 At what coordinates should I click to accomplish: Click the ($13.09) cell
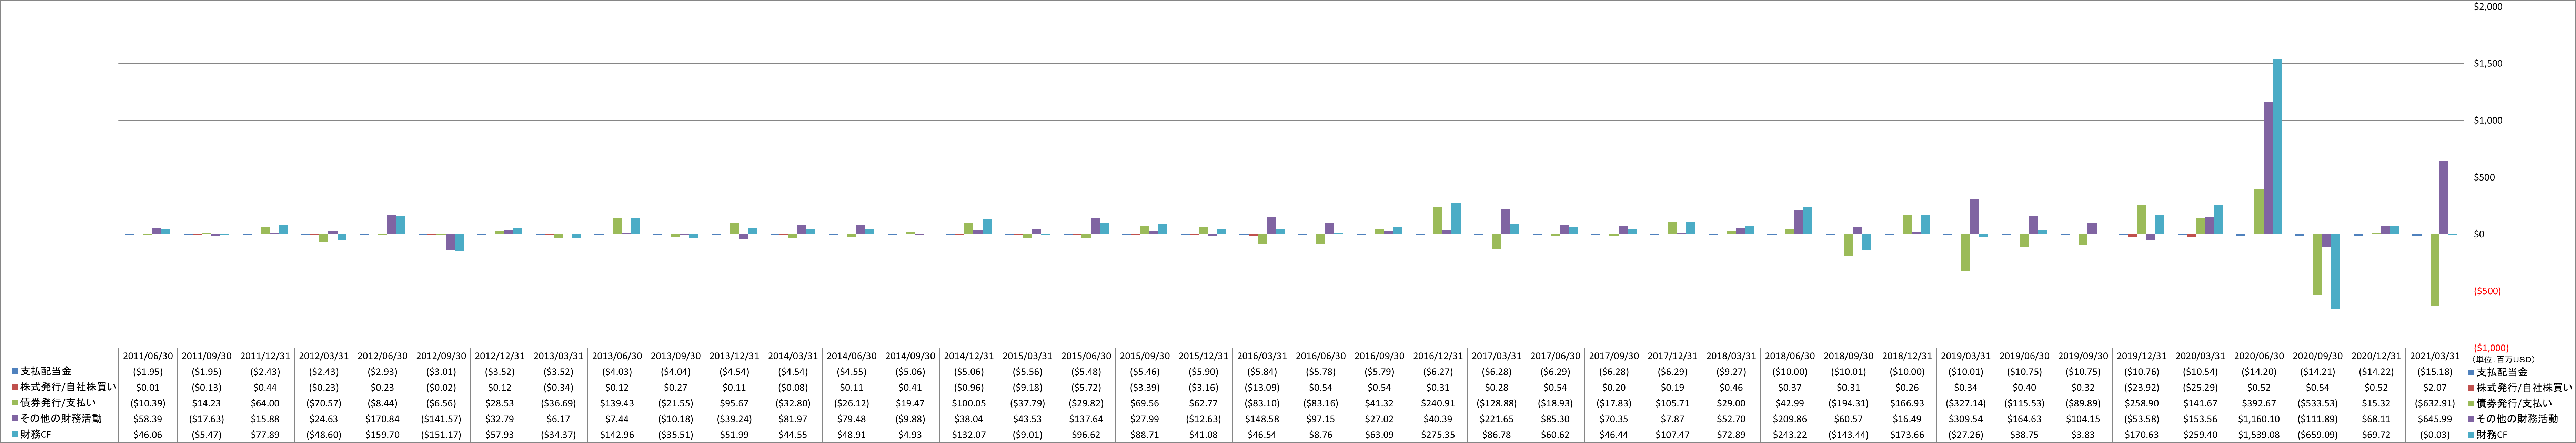(1262, 387)
